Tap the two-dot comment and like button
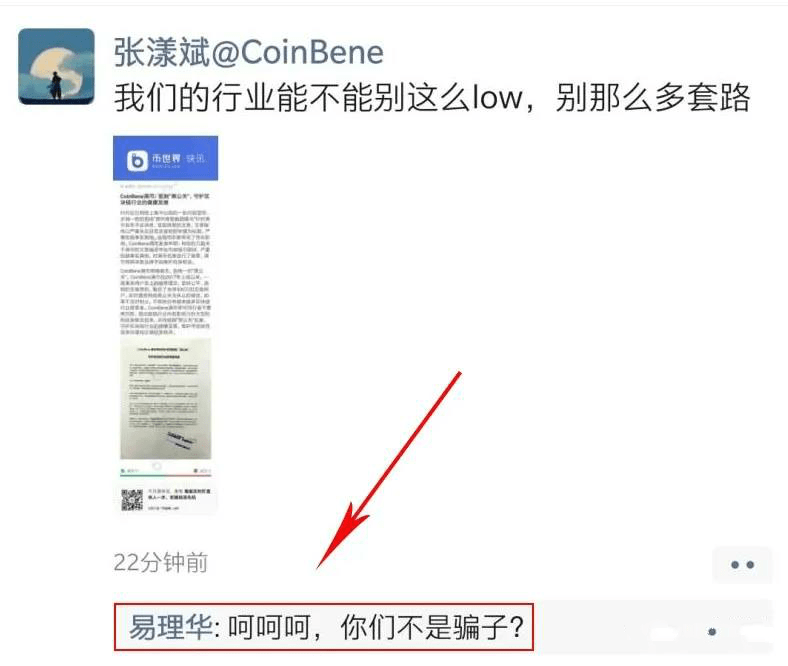 point(742,564)
